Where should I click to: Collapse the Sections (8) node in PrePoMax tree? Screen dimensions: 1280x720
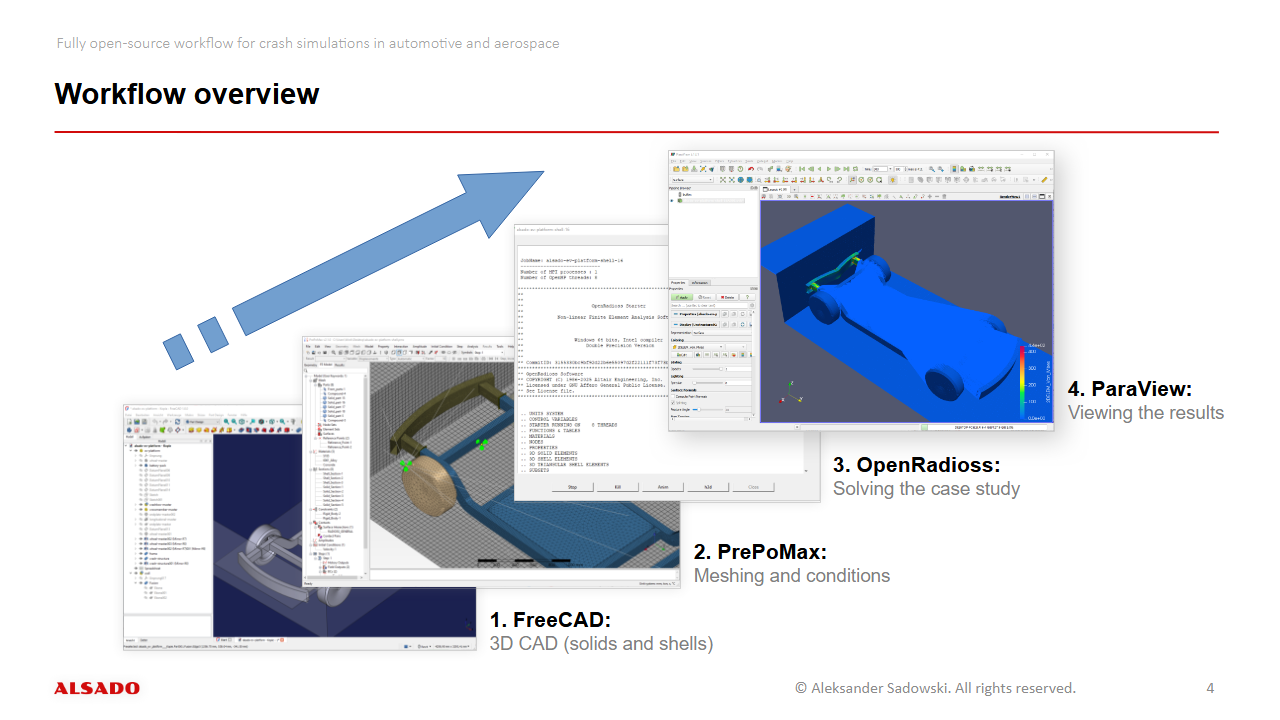click(x=311, y=469)
